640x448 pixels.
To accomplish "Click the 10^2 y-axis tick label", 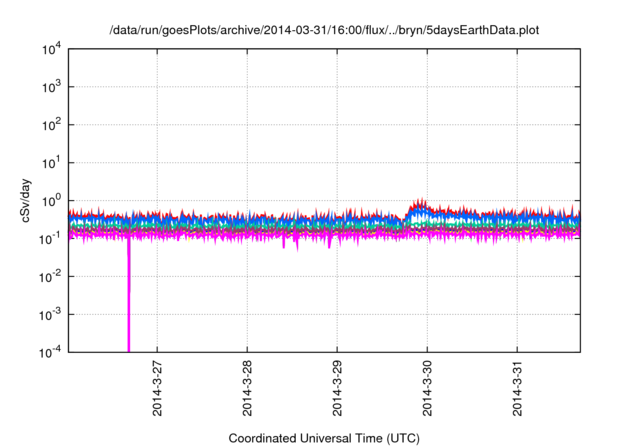I will [51, 125].
